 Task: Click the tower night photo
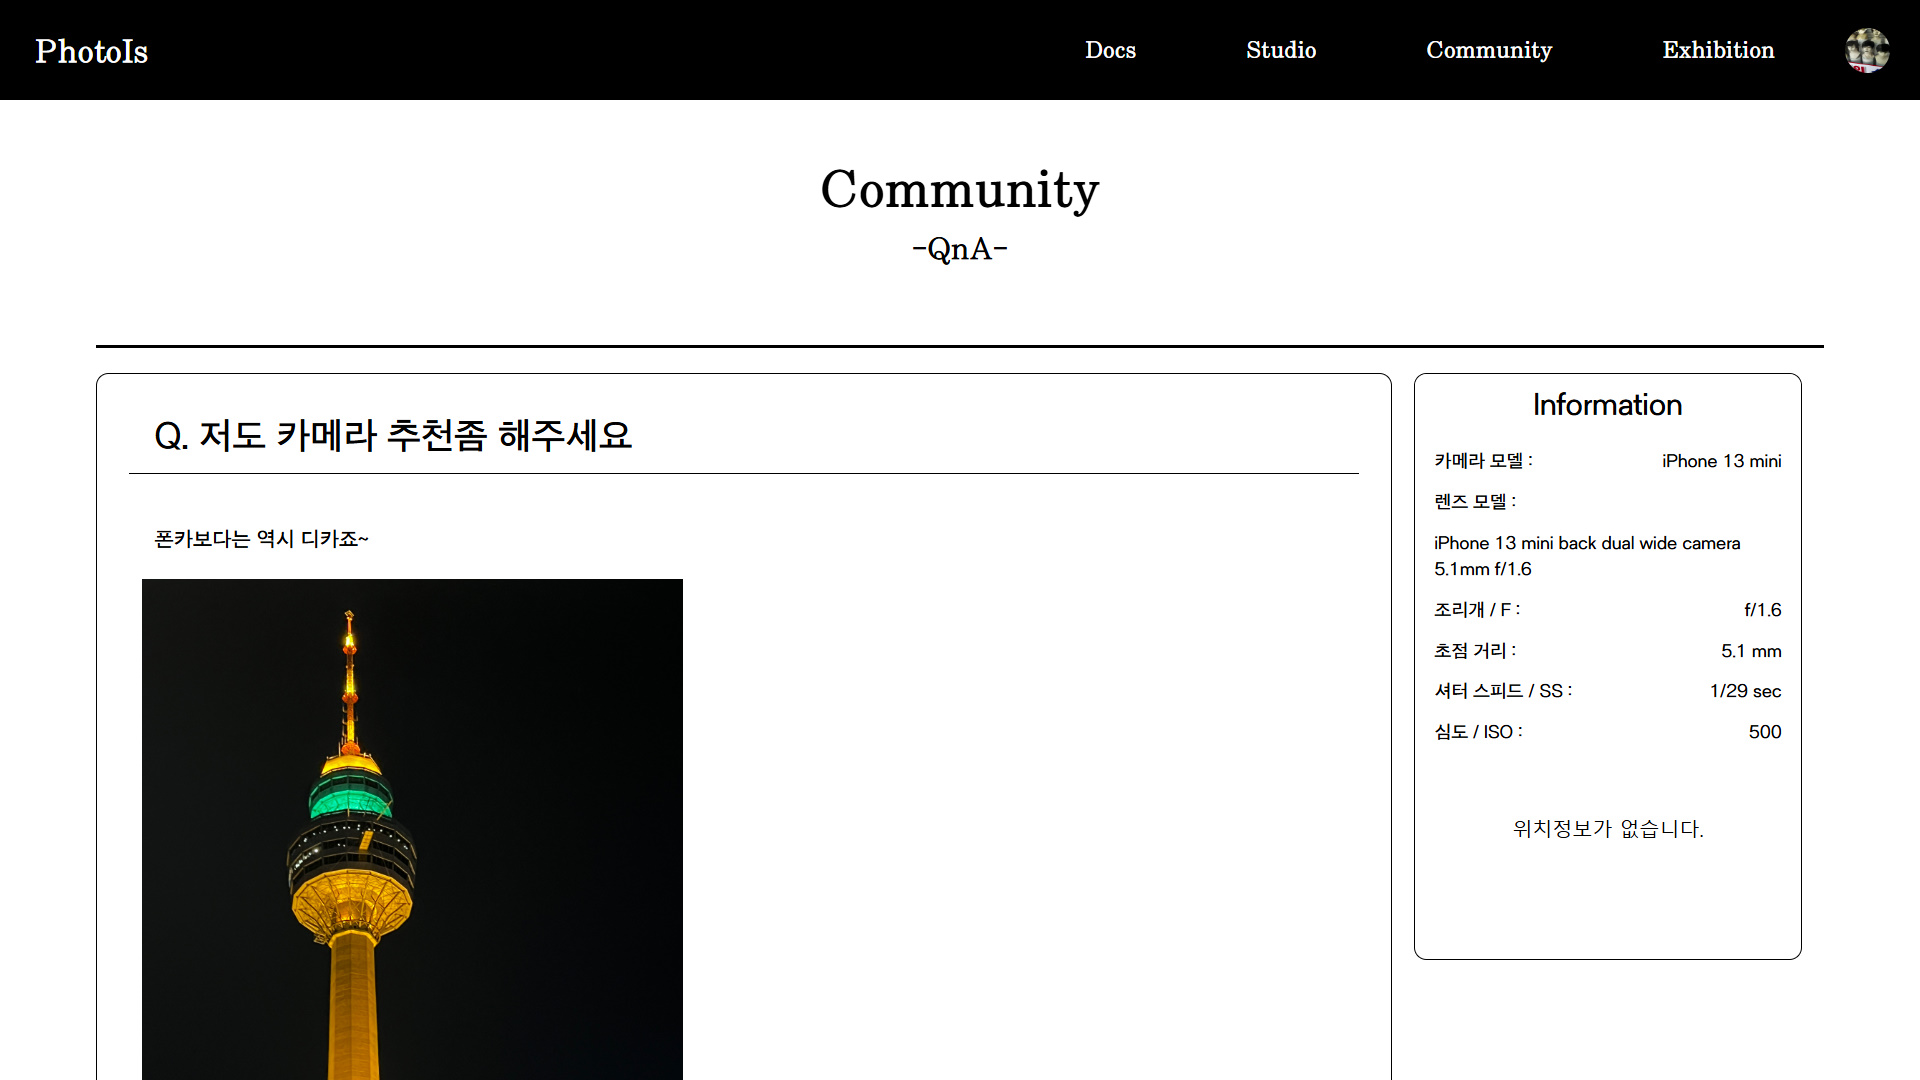coord(412,828)
